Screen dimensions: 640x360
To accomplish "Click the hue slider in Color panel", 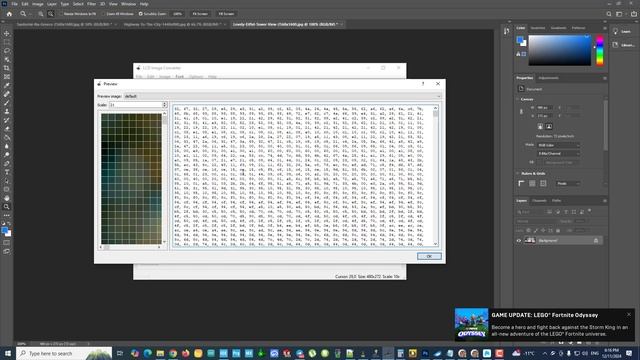I will (600, 50).
